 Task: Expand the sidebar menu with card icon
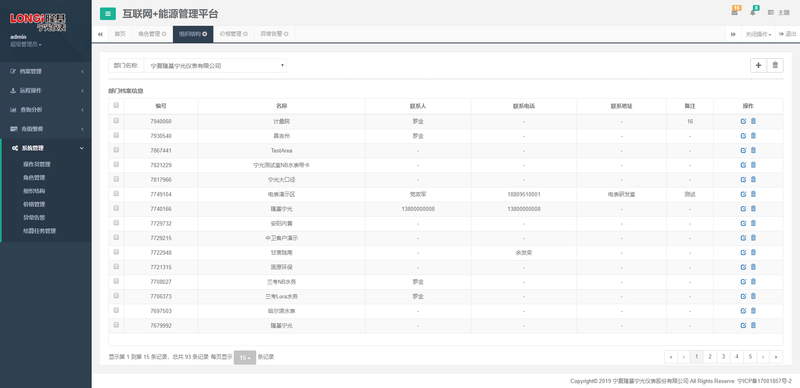point(46,129)
